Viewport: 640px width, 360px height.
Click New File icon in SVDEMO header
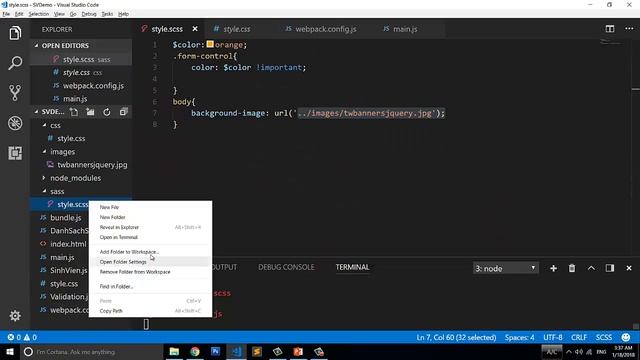point(74,112)
